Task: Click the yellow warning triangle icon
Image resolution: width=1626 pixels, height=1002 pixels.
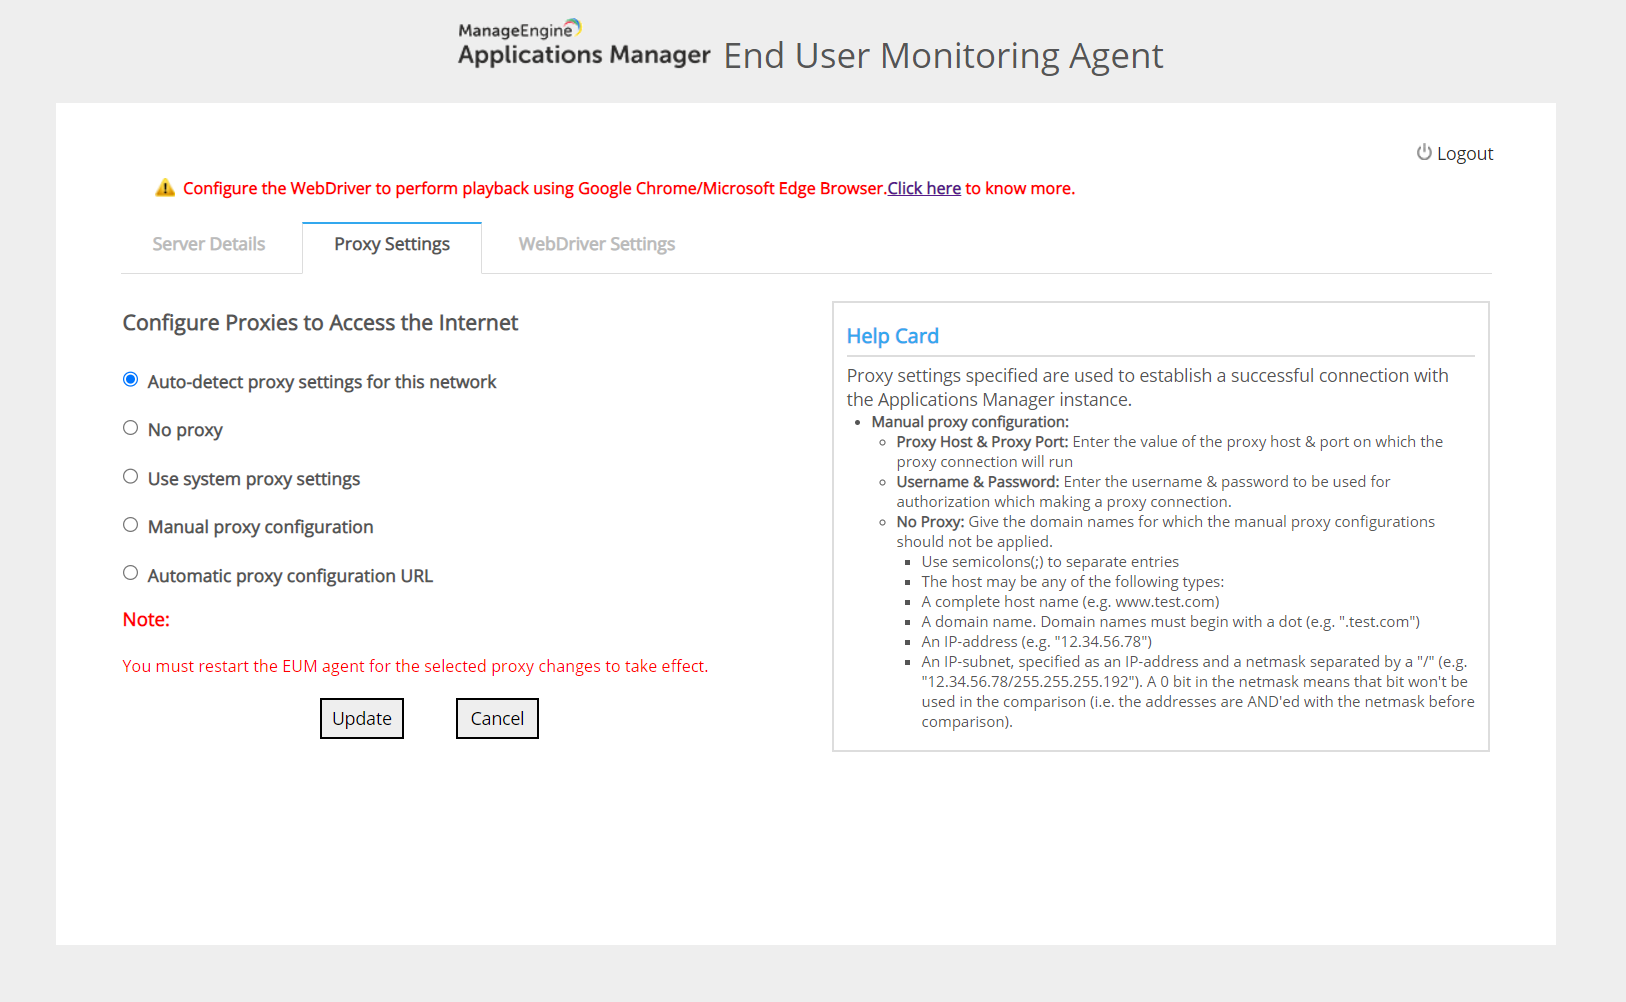Action: click(165, 188)
